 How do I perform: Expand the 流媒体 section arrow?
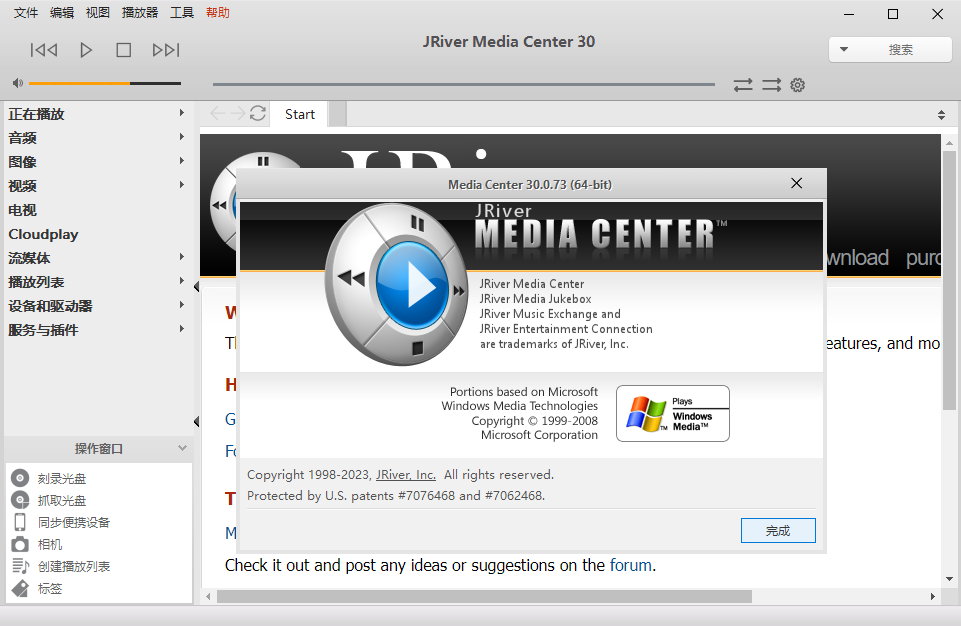181,257
